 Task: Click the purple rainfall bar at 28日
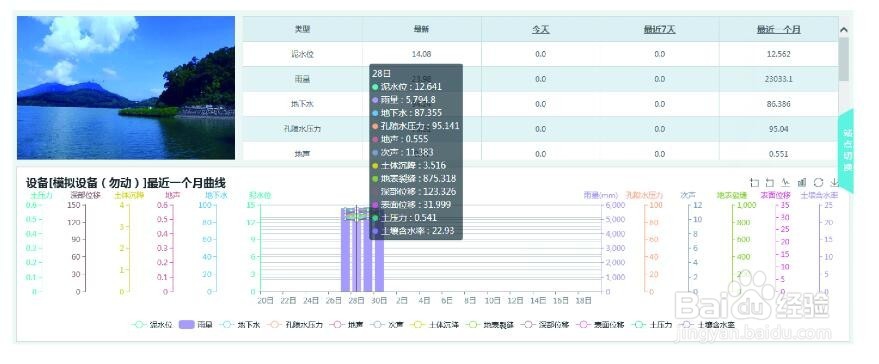pyautogui.click(x=357, y=250)
